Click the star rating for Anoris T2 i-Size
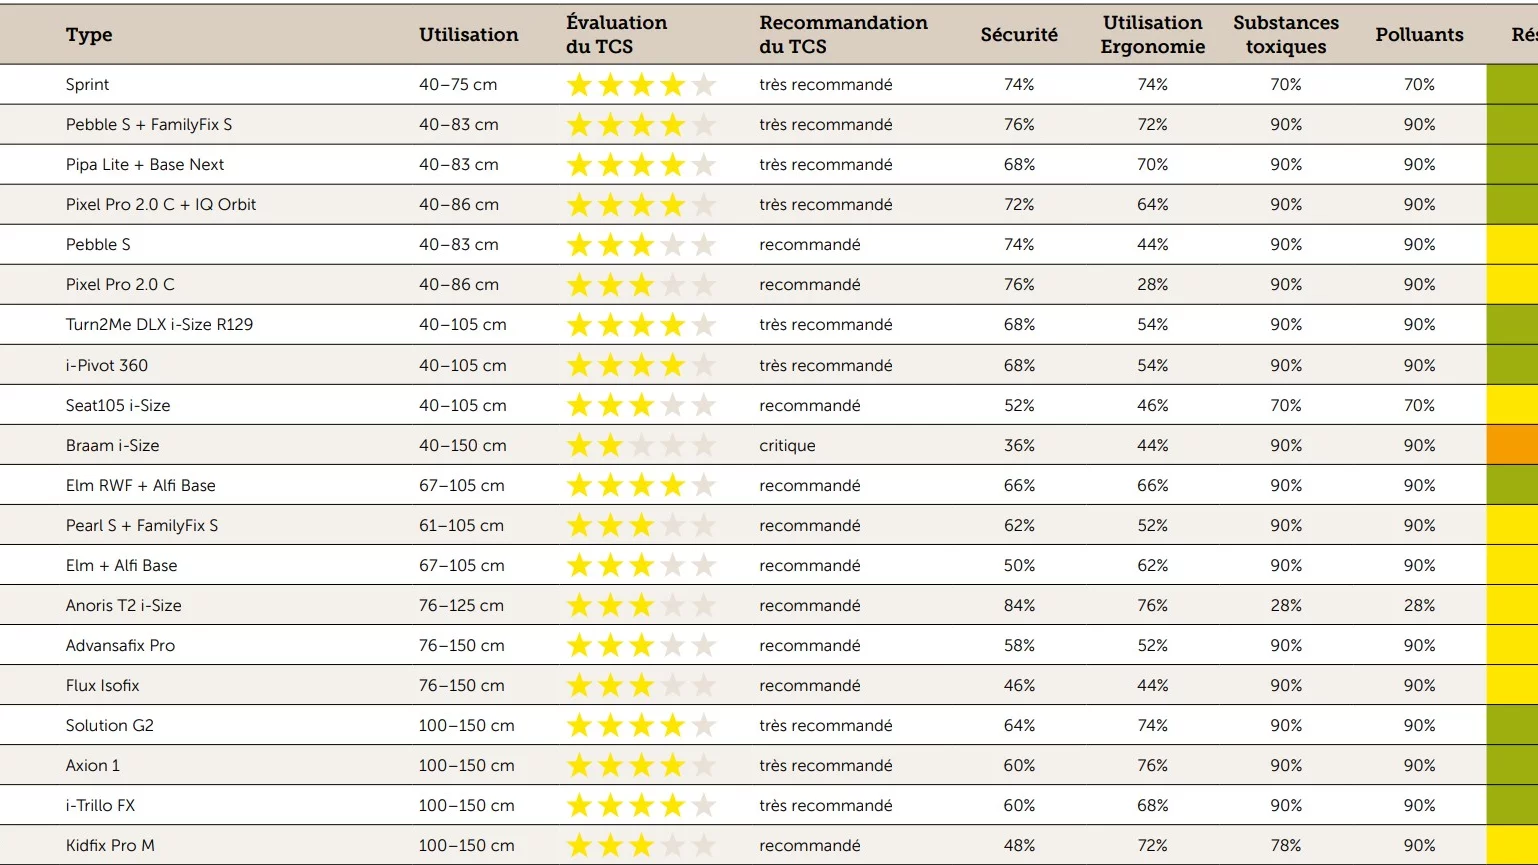 pyautogui.click(x=641, y=605)
